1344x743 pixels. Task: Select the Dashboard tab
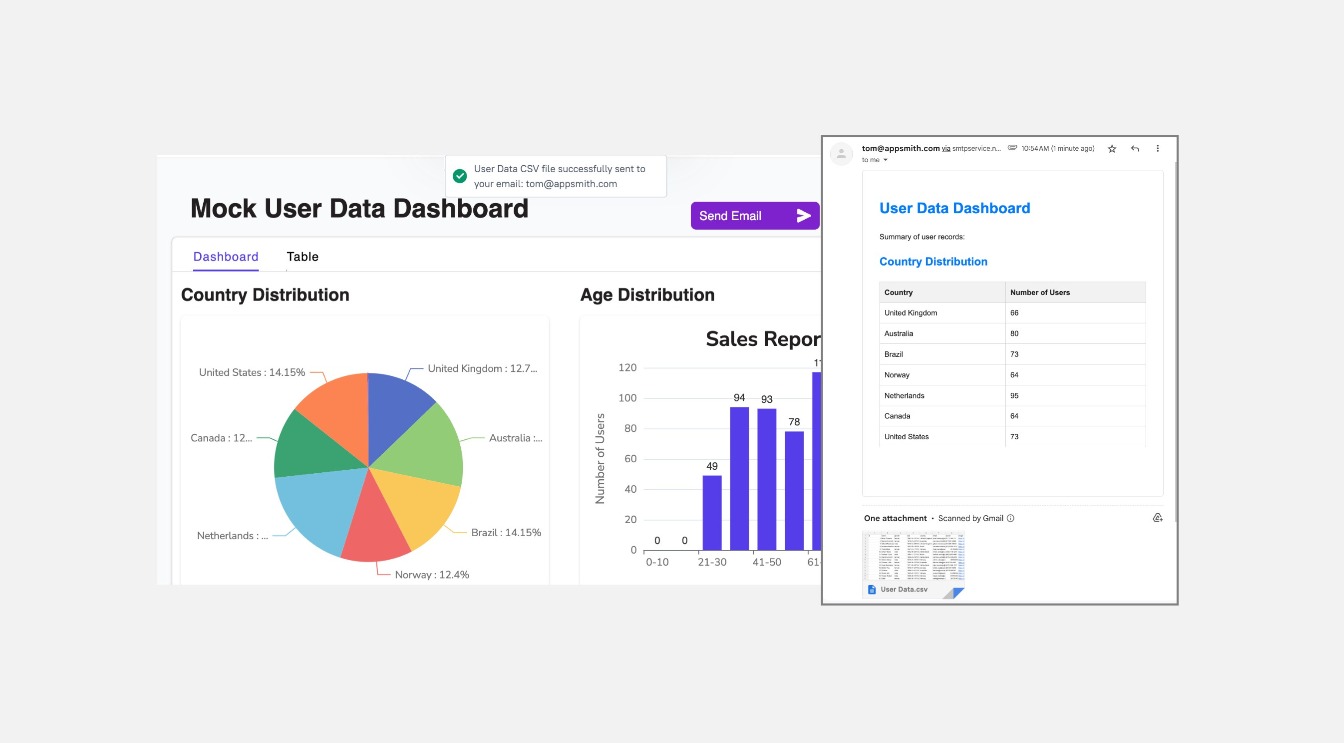[x=226, y=257]
